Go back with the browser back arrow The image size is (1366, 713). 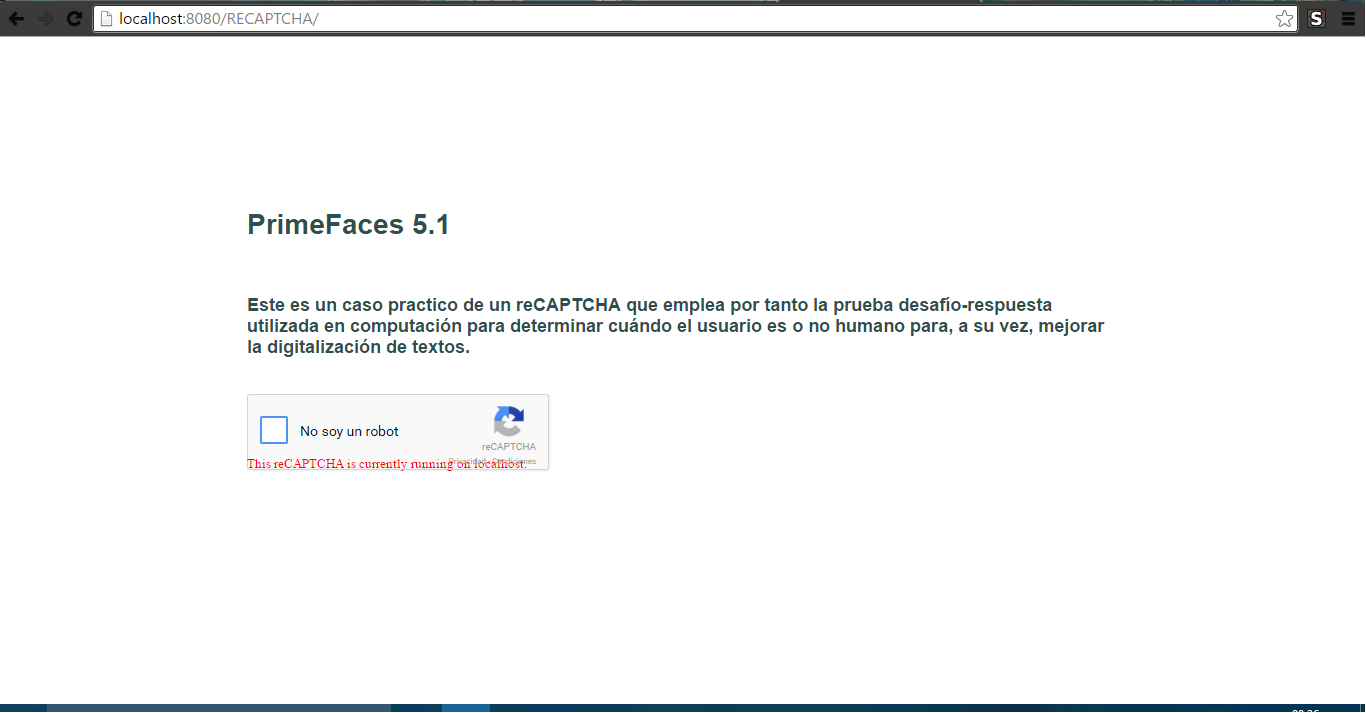click(16, 18)
